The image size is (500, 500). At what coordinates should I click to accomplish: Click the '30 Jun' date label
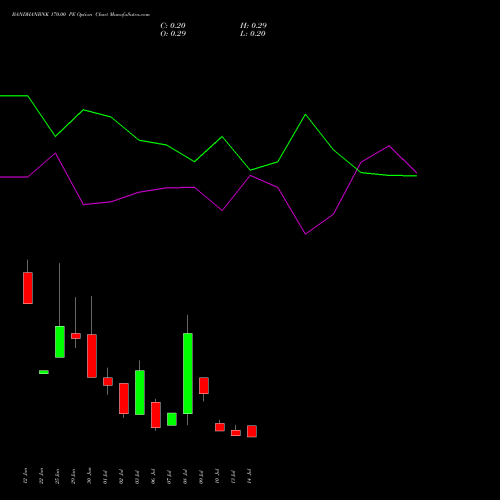click(x=89, y=476)
